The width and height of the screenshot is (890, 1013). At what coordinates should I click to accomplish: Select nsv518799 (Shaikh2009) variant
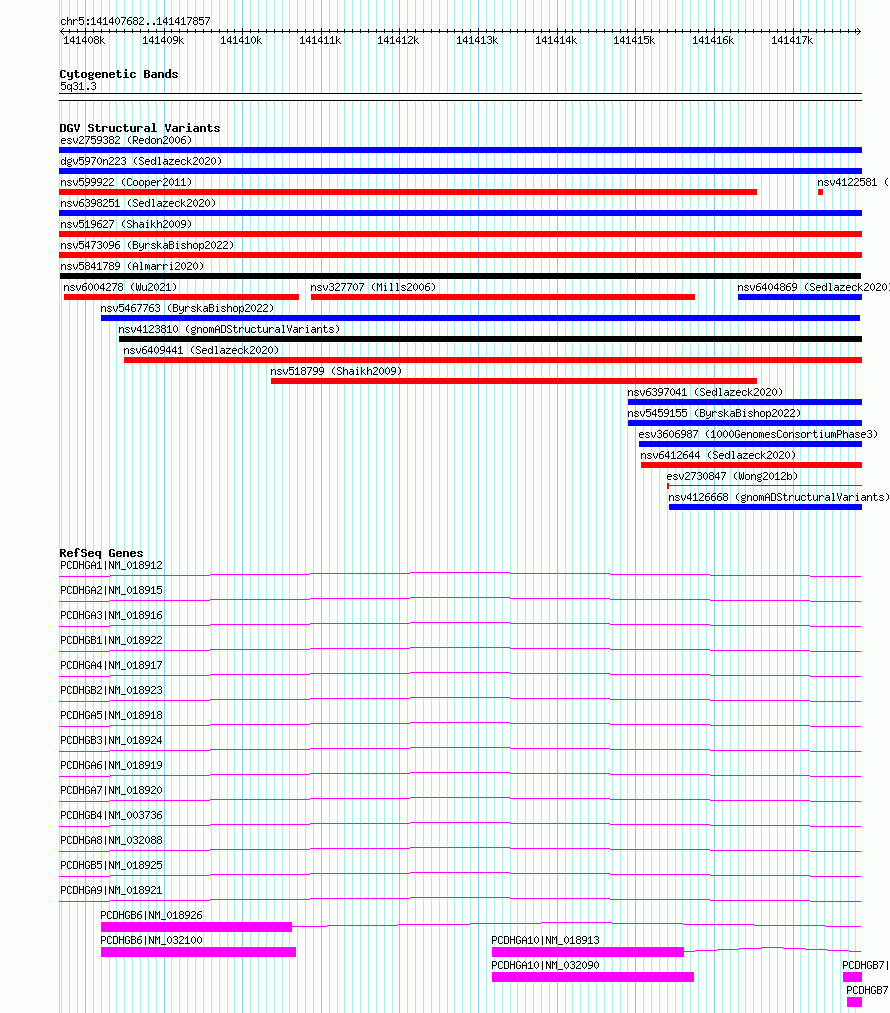coord(514,381)
